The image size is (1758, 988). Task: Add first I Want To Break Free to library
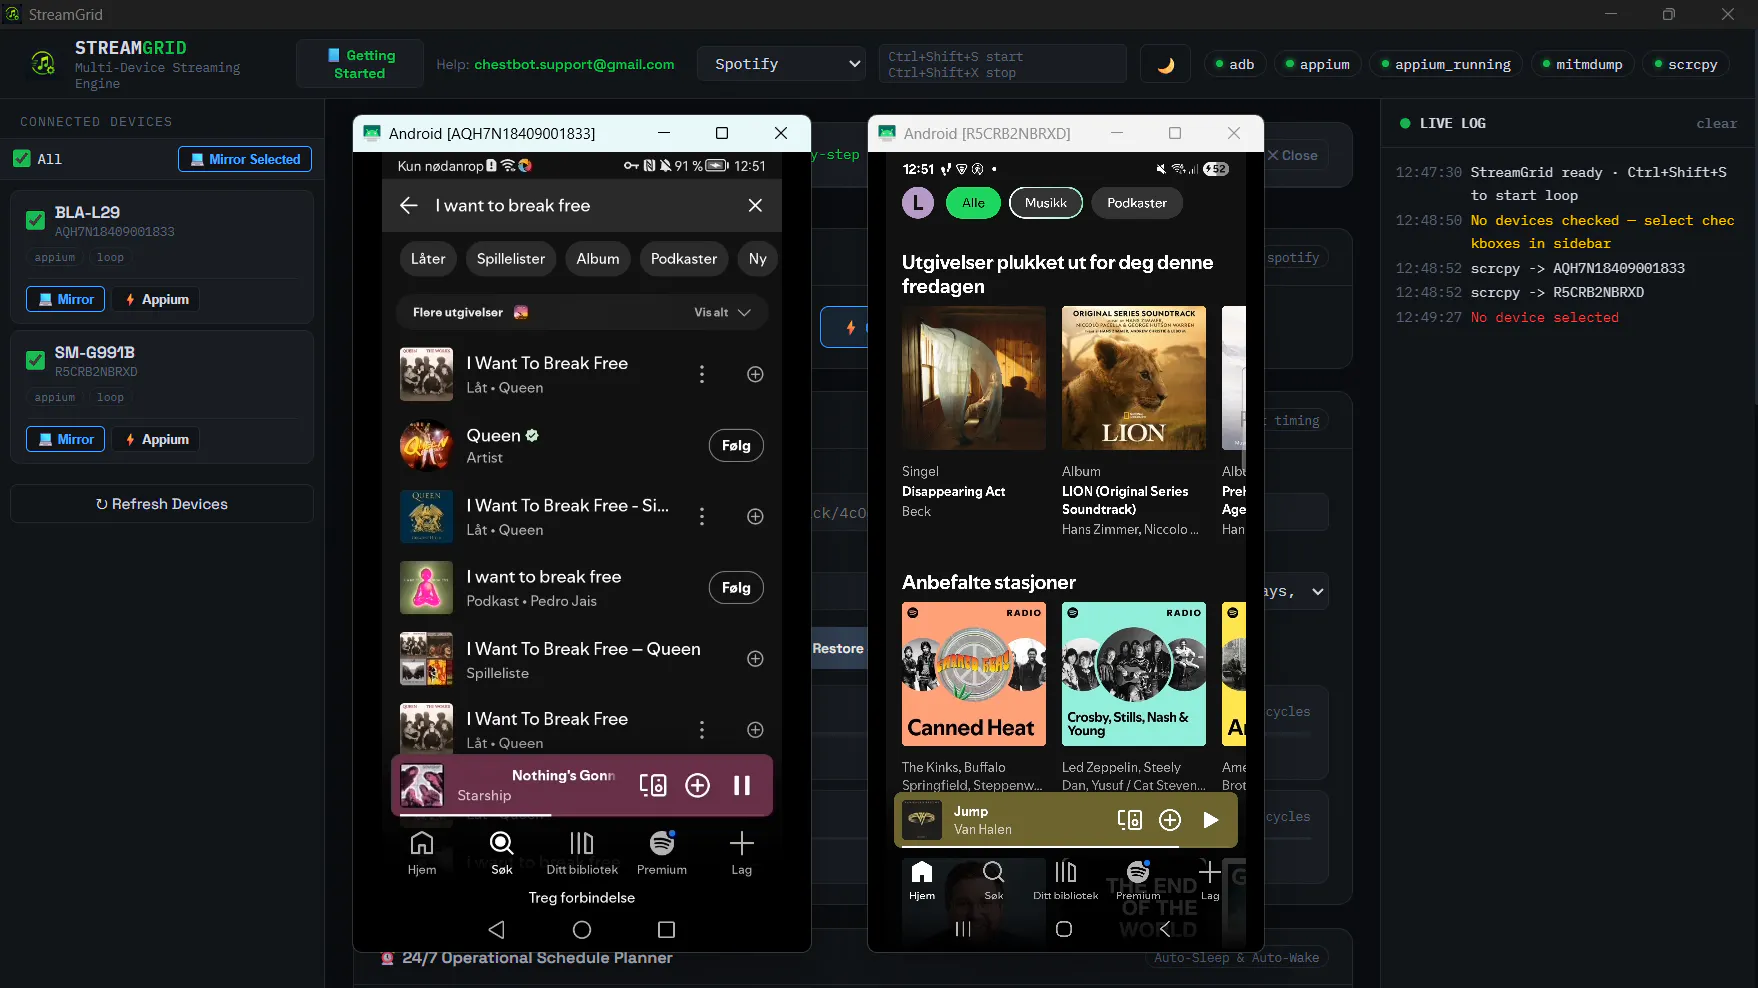755,374
